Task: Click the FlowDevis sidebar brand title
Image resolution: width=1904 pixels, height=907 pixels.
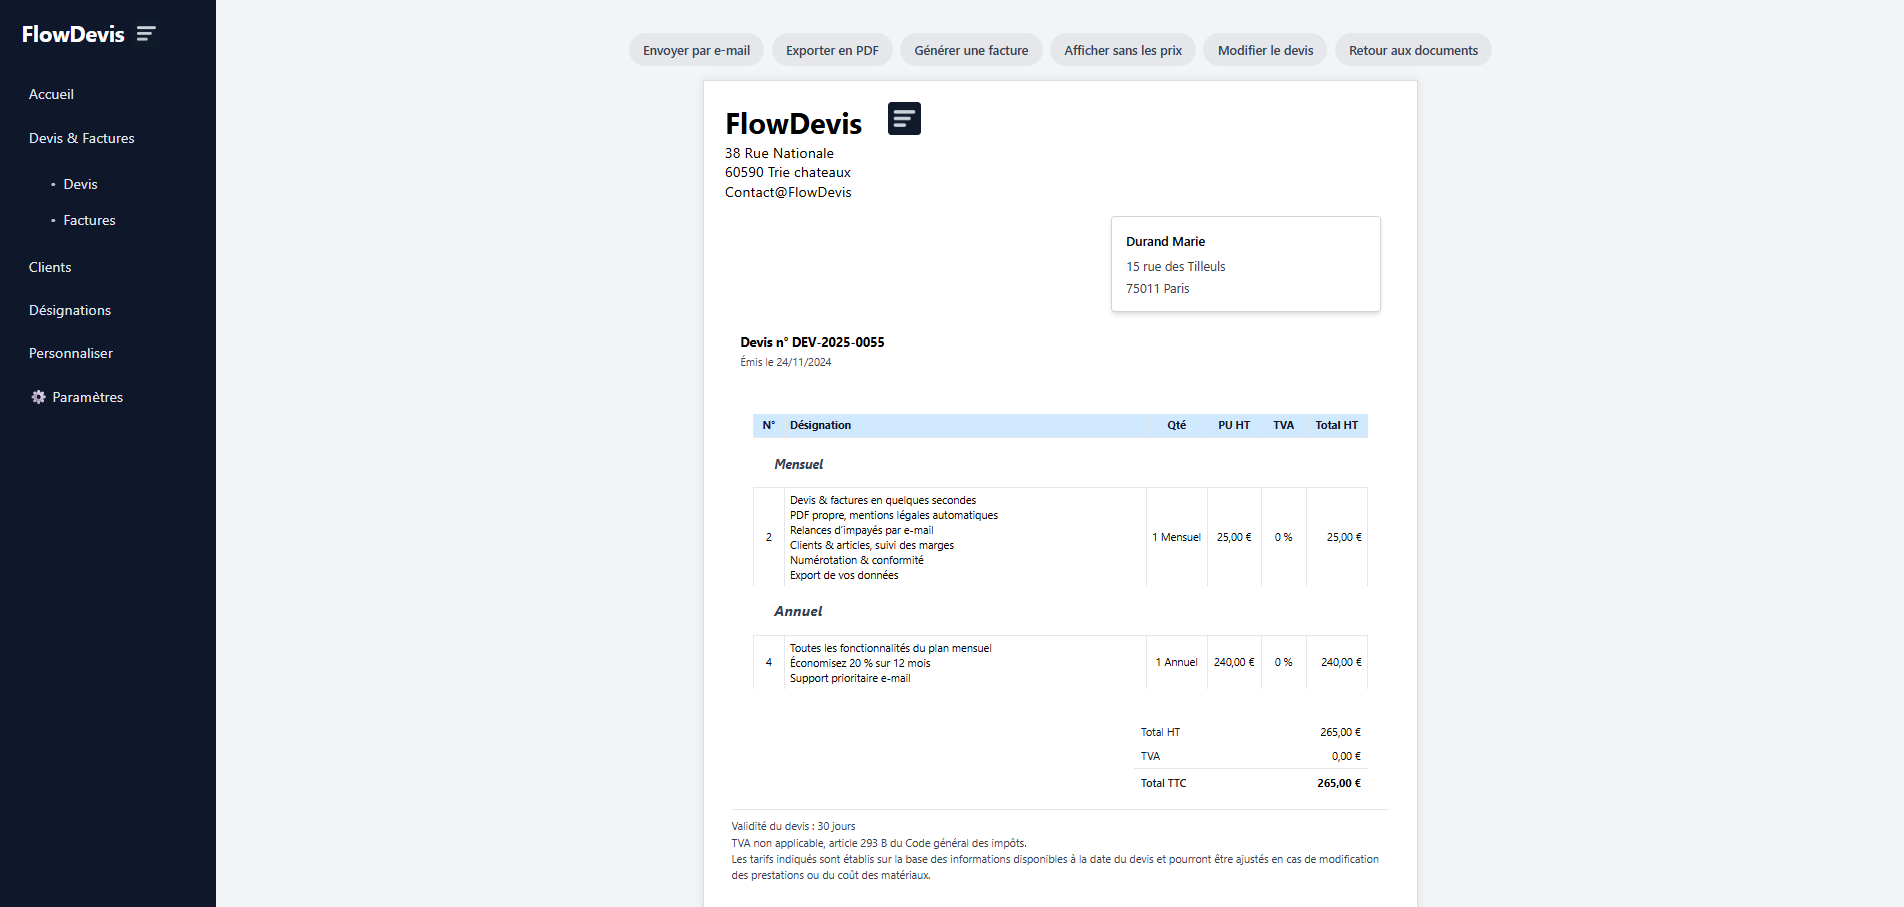Action: tap(73, 34)
